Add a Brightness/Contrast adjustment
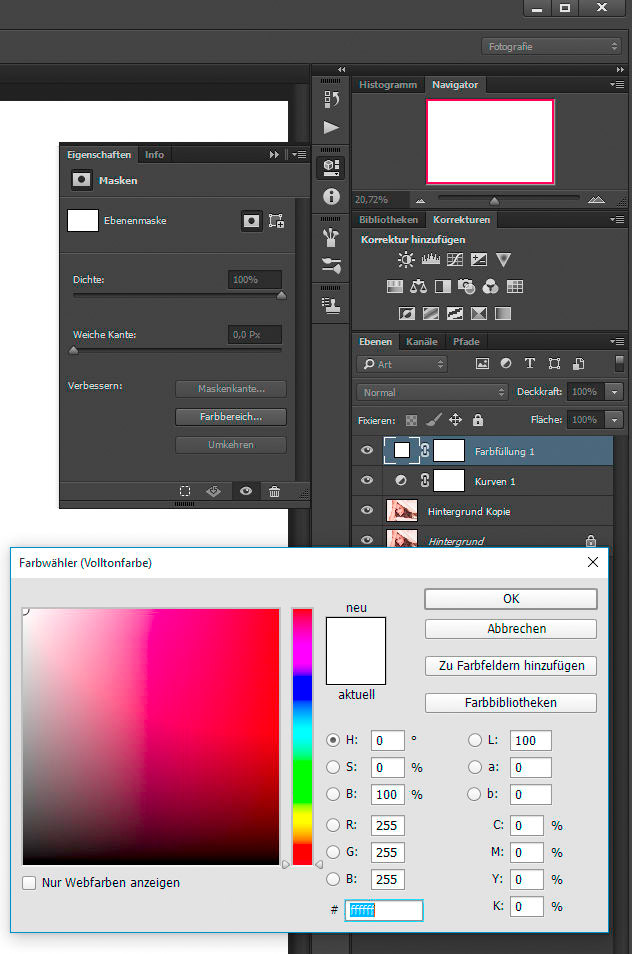 tap(406, 260)
